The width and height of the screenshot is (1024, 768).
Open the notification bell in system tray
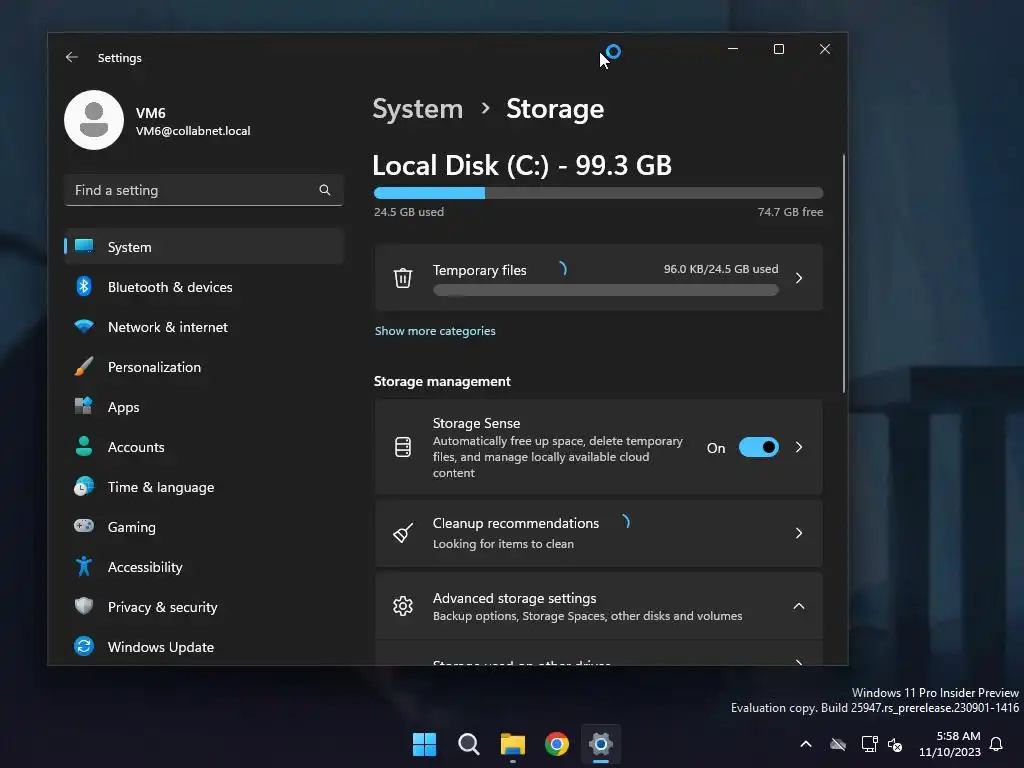(x=996, y=744)
